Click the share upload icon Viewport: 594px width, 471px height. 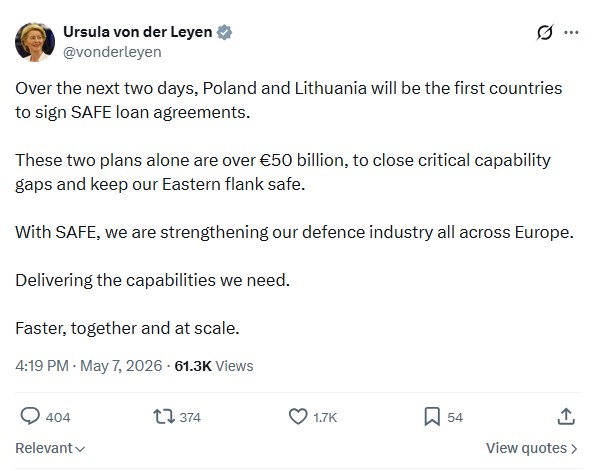[566, 416]
